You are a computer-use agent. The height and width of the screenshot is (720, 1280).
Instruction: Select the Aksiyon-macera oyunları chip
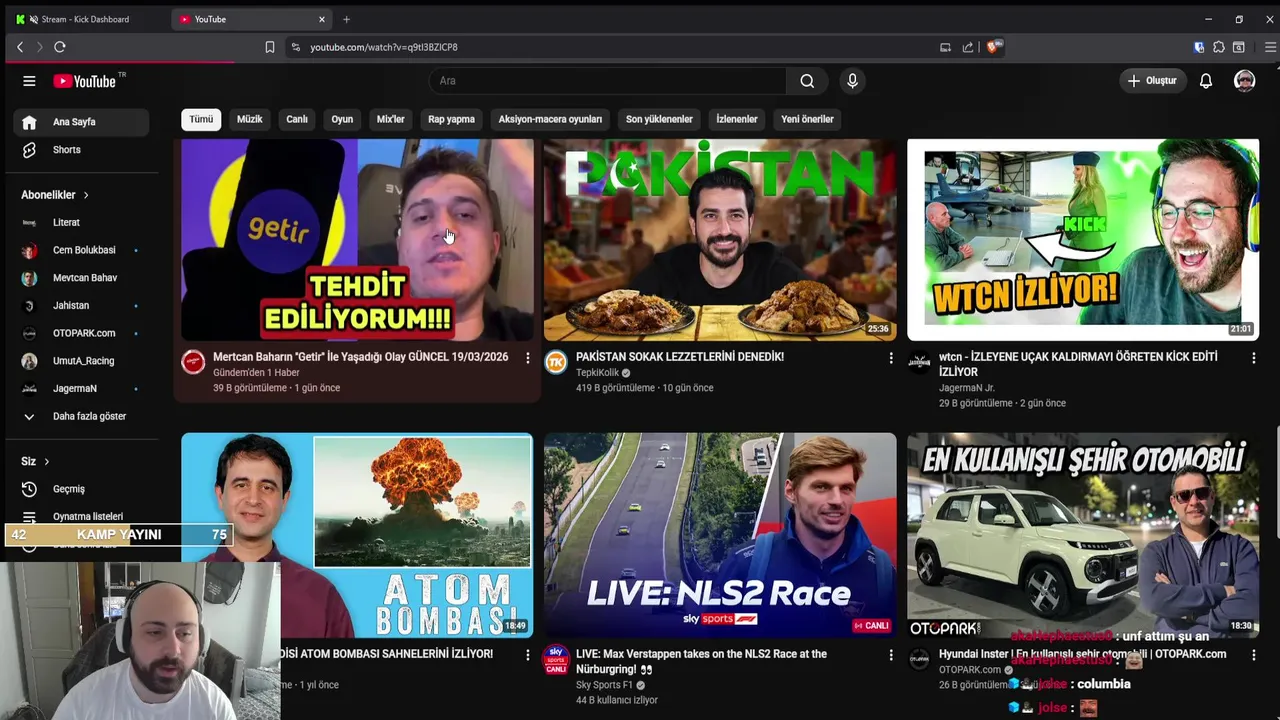pyautogui.click(x=550, y=119)
